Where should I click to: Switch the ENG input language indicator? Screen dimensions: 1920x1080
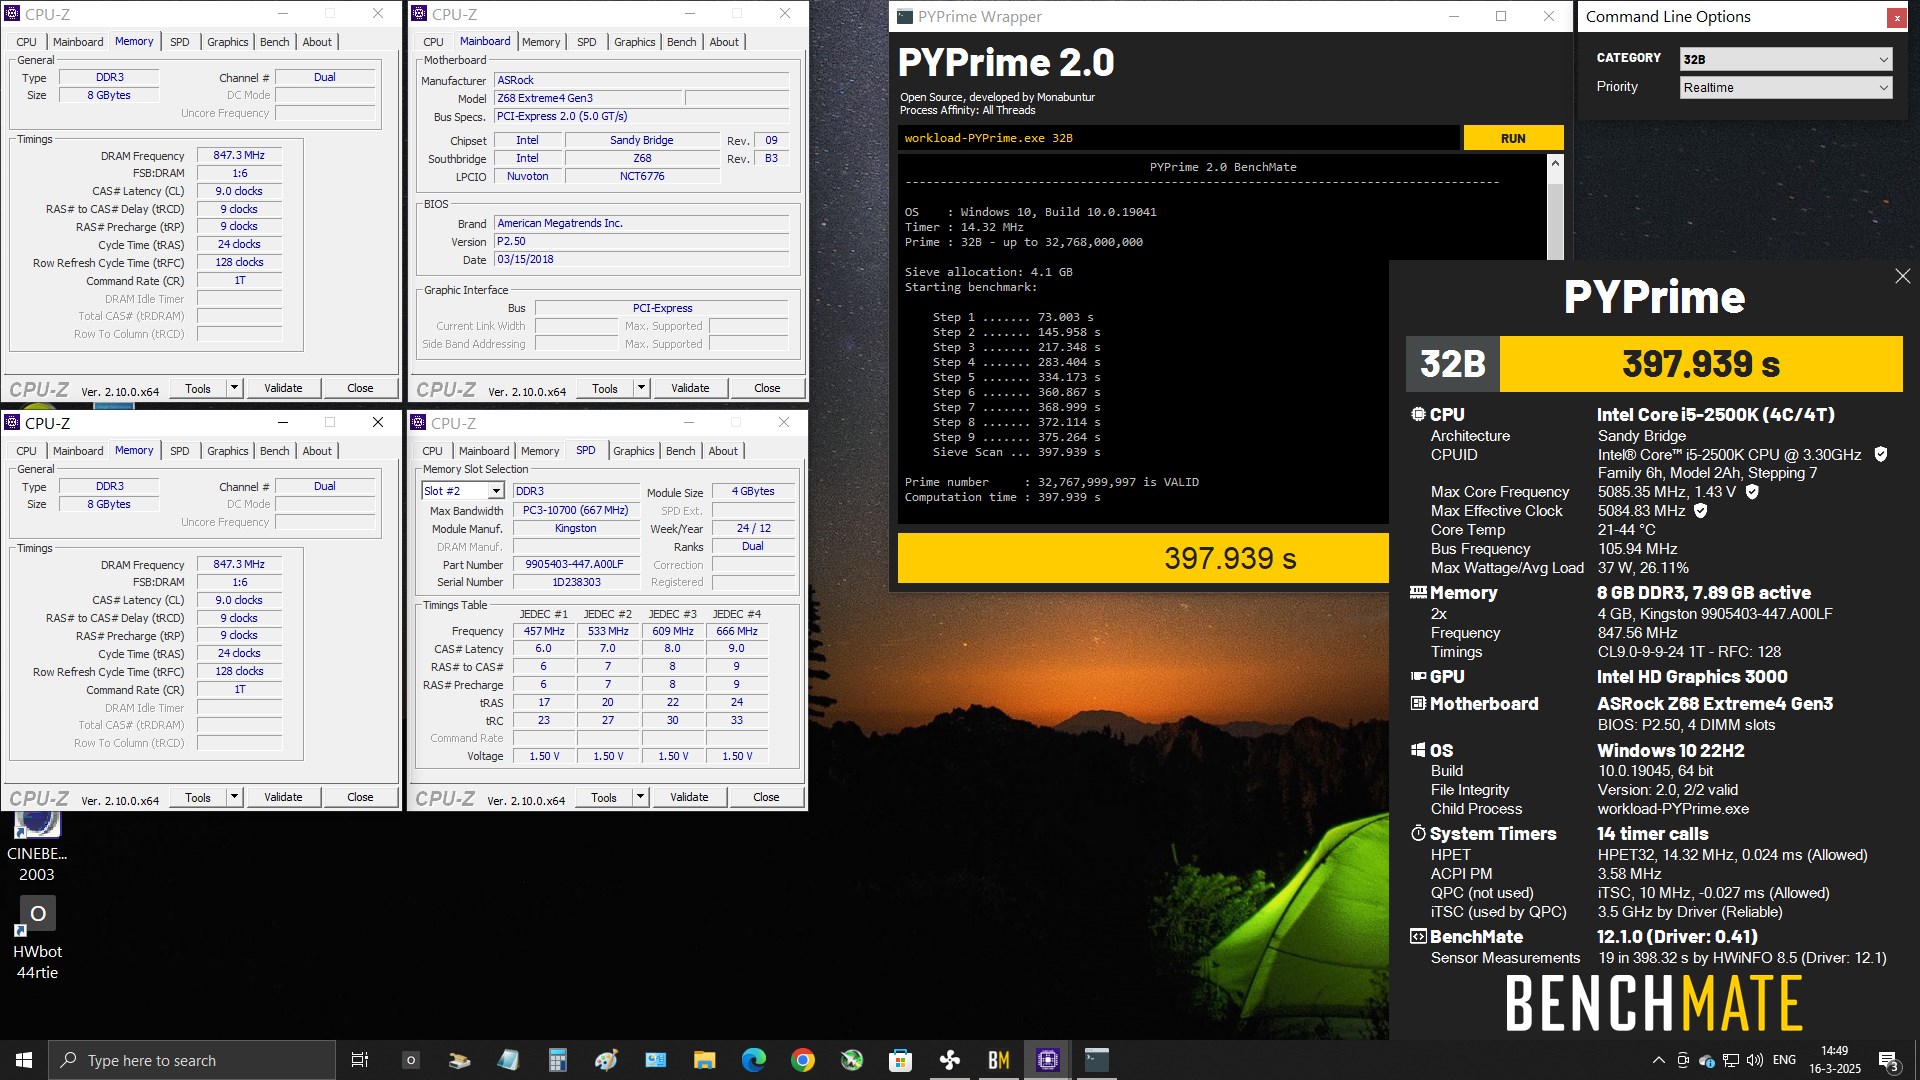pyautogui.click(x=1784, y=1060)
